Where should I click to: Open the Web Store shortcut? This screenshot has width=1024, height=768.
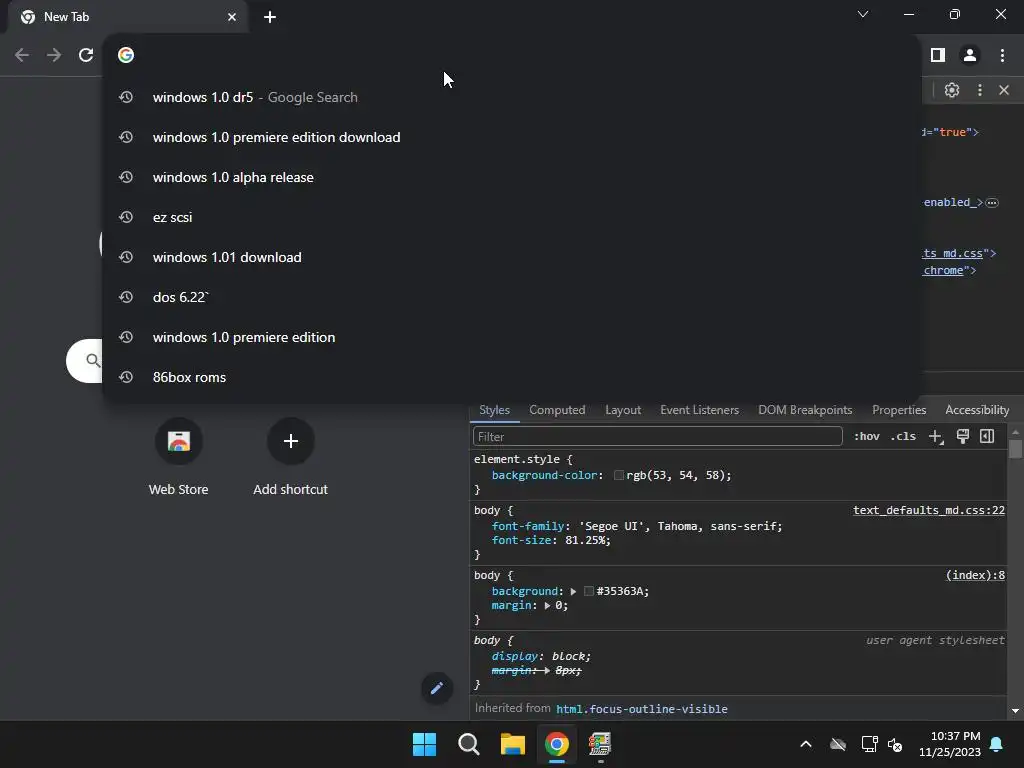click(x=178, y=441)
